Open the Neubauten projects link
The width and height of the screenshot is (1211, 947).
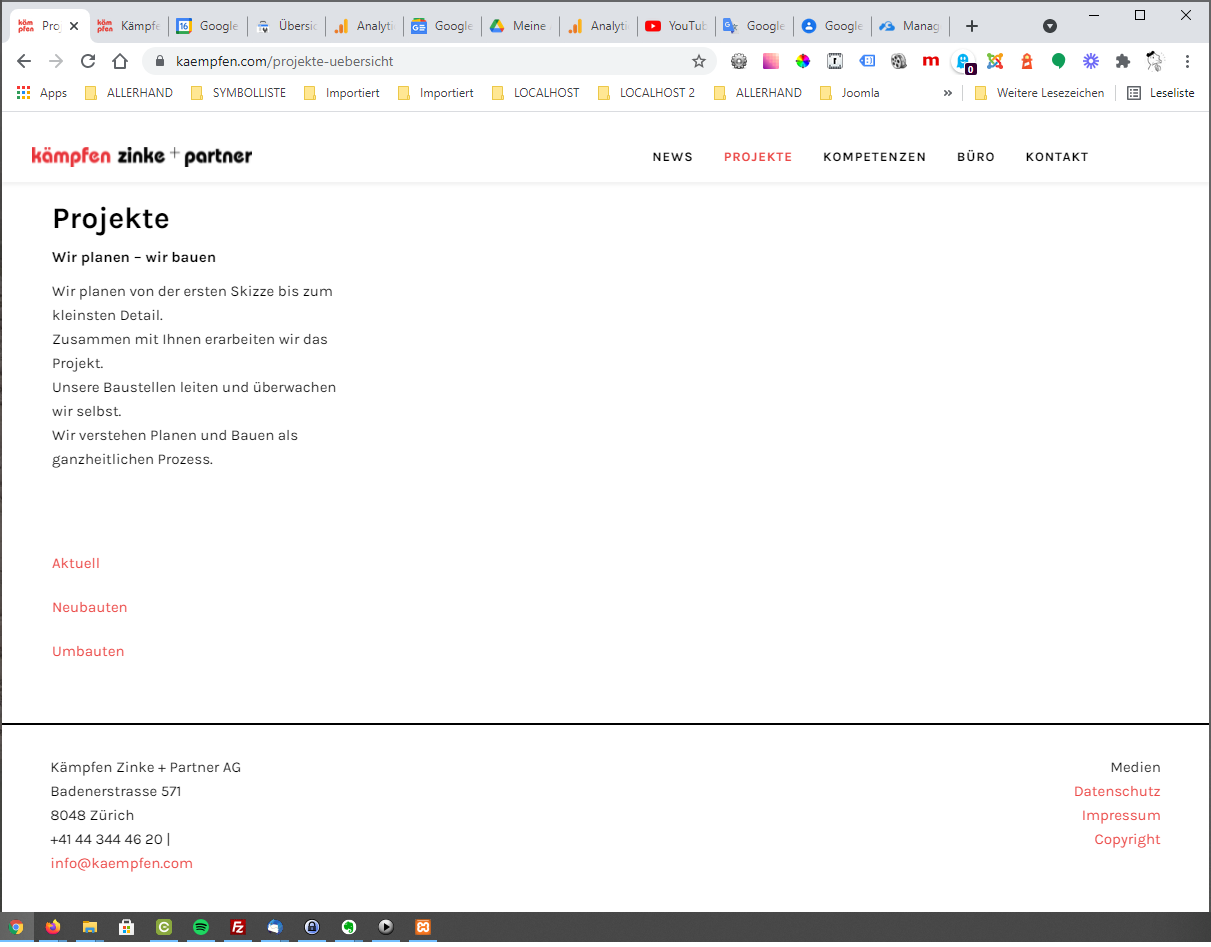[90, 607]
